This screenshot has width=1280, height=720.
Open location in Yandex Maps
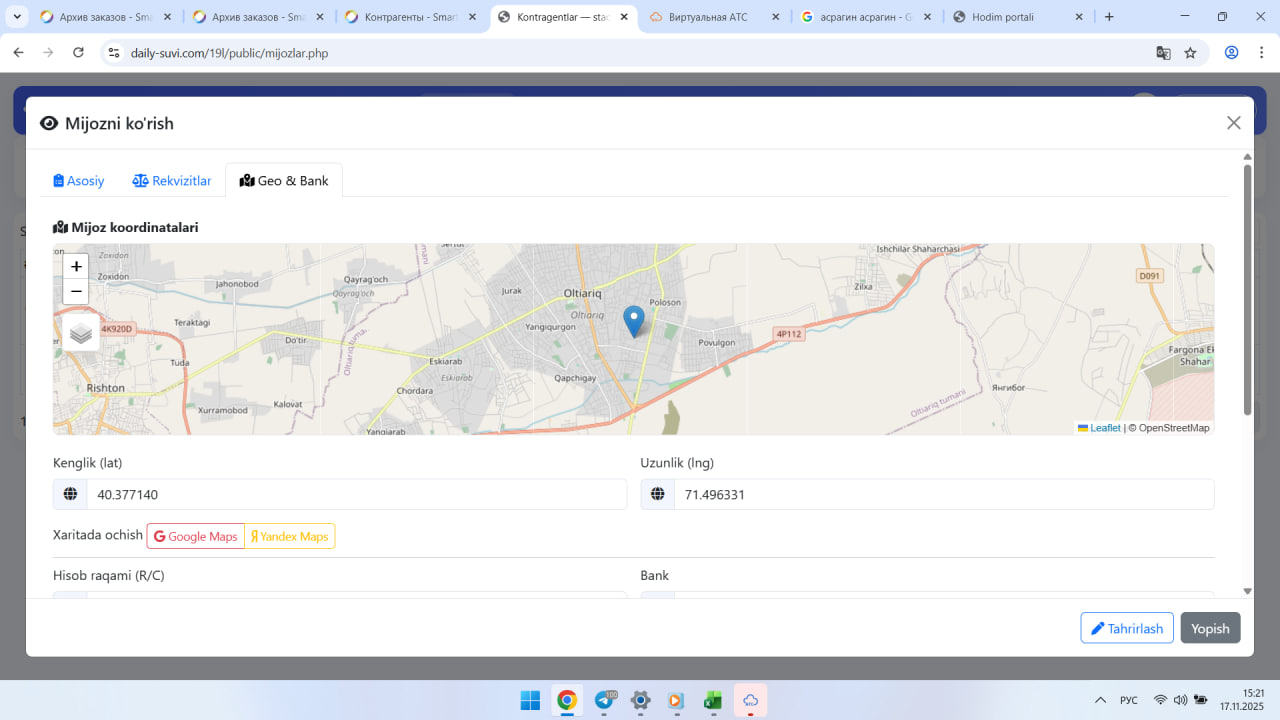pos(290,537)
